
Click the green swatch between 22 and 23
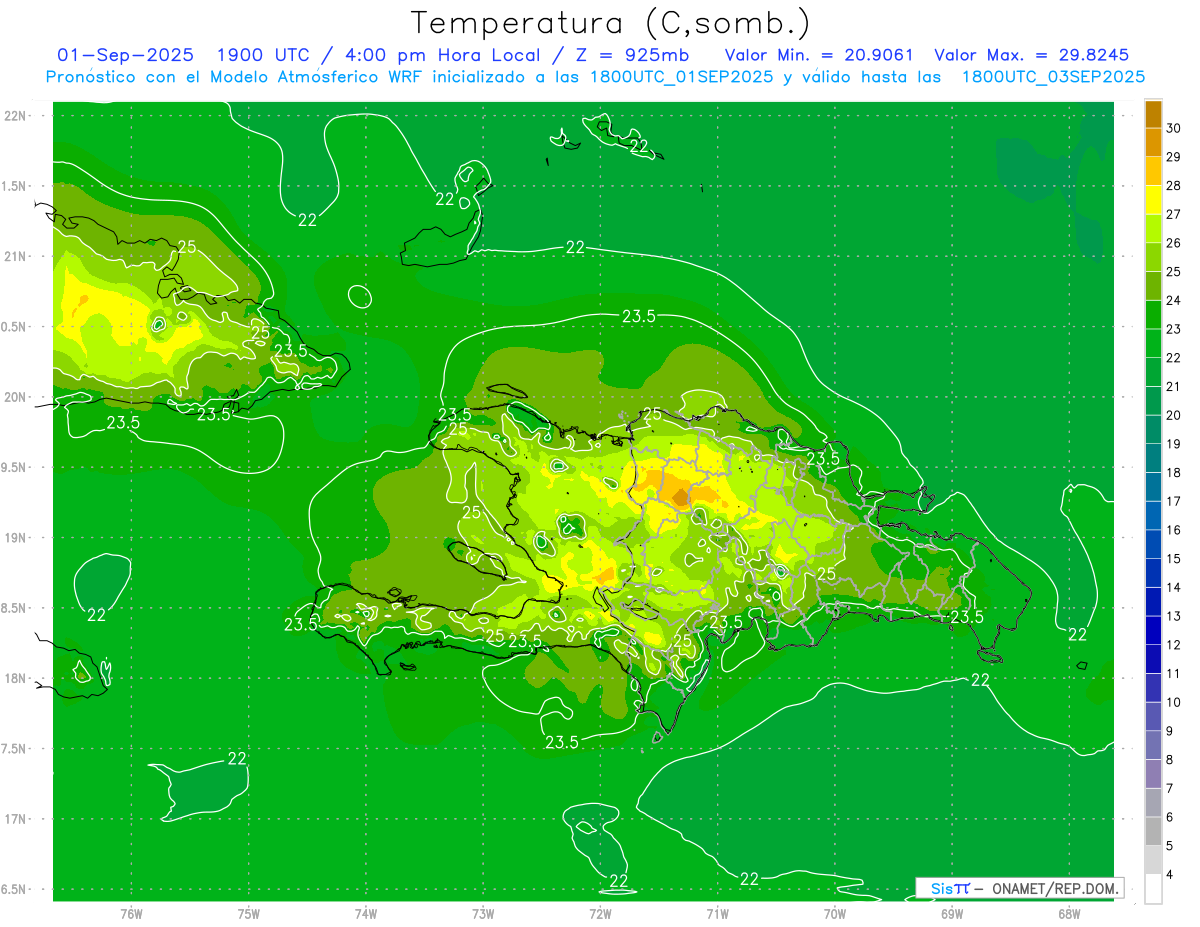coord(1153,343)
